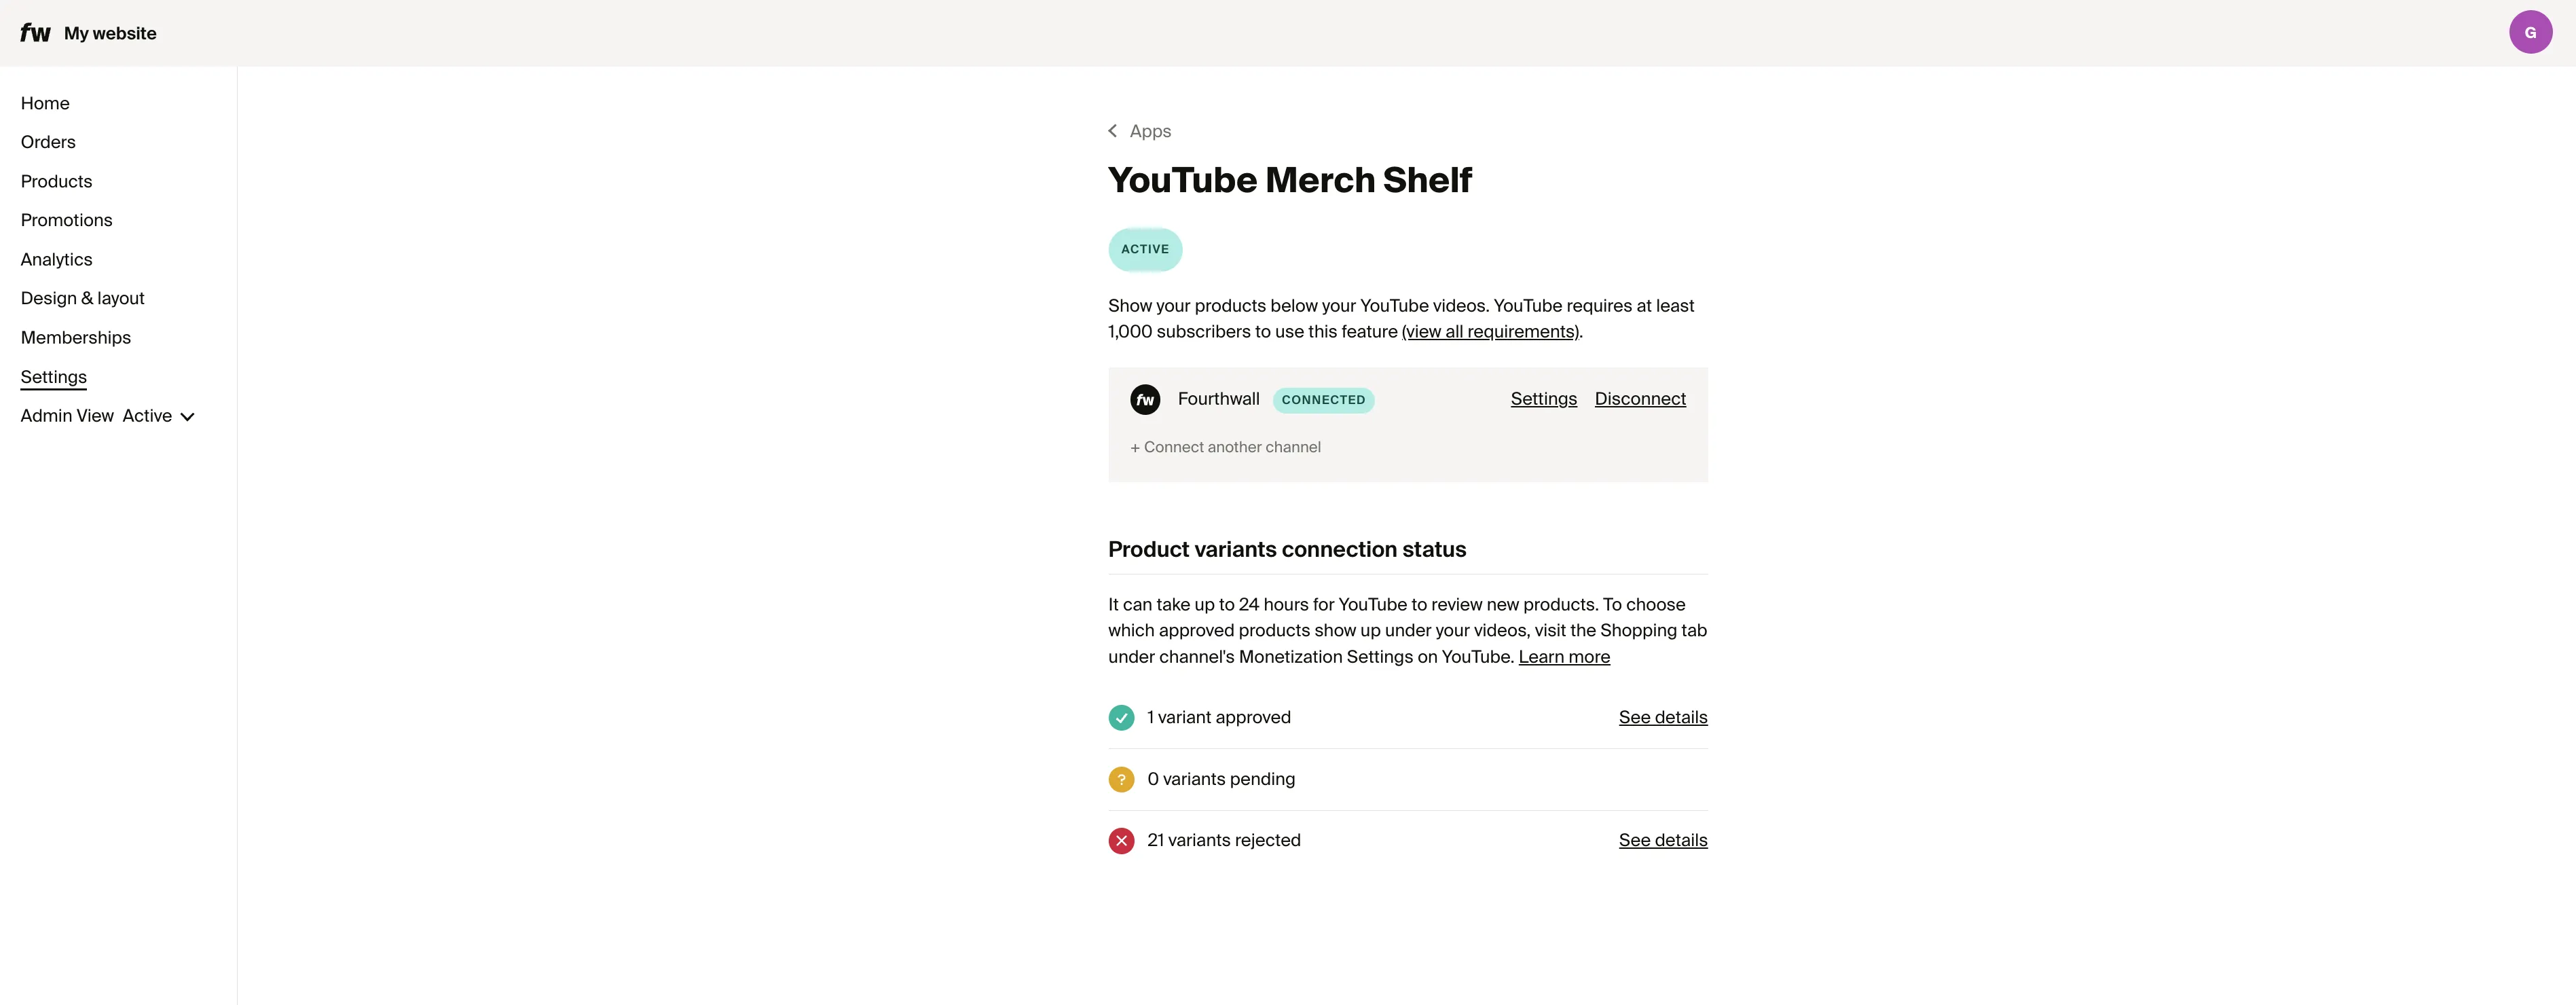The width and height of the screenshot is (2576, 1005).
Task: View all YouTube requirements
Action: (1489, 331)
